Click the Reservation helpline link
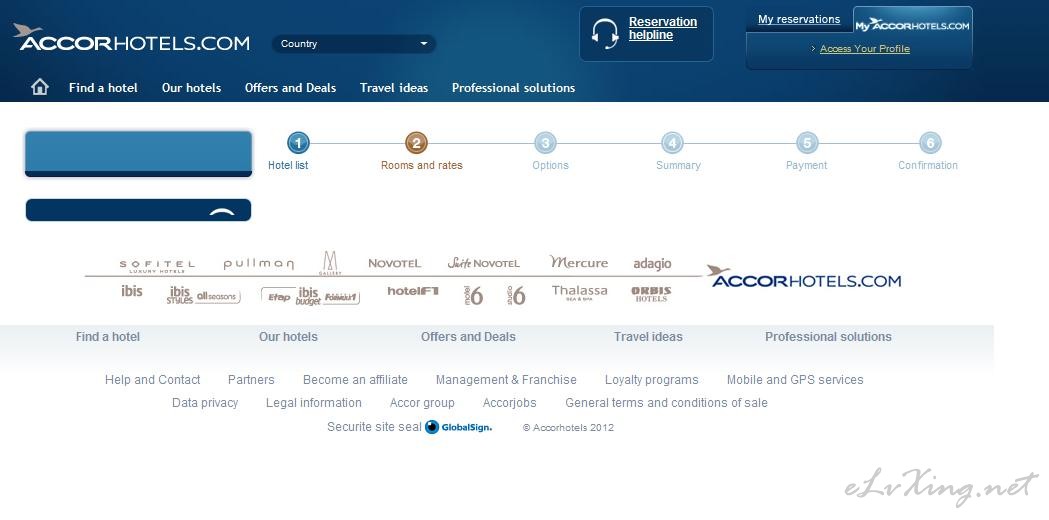 662,28
